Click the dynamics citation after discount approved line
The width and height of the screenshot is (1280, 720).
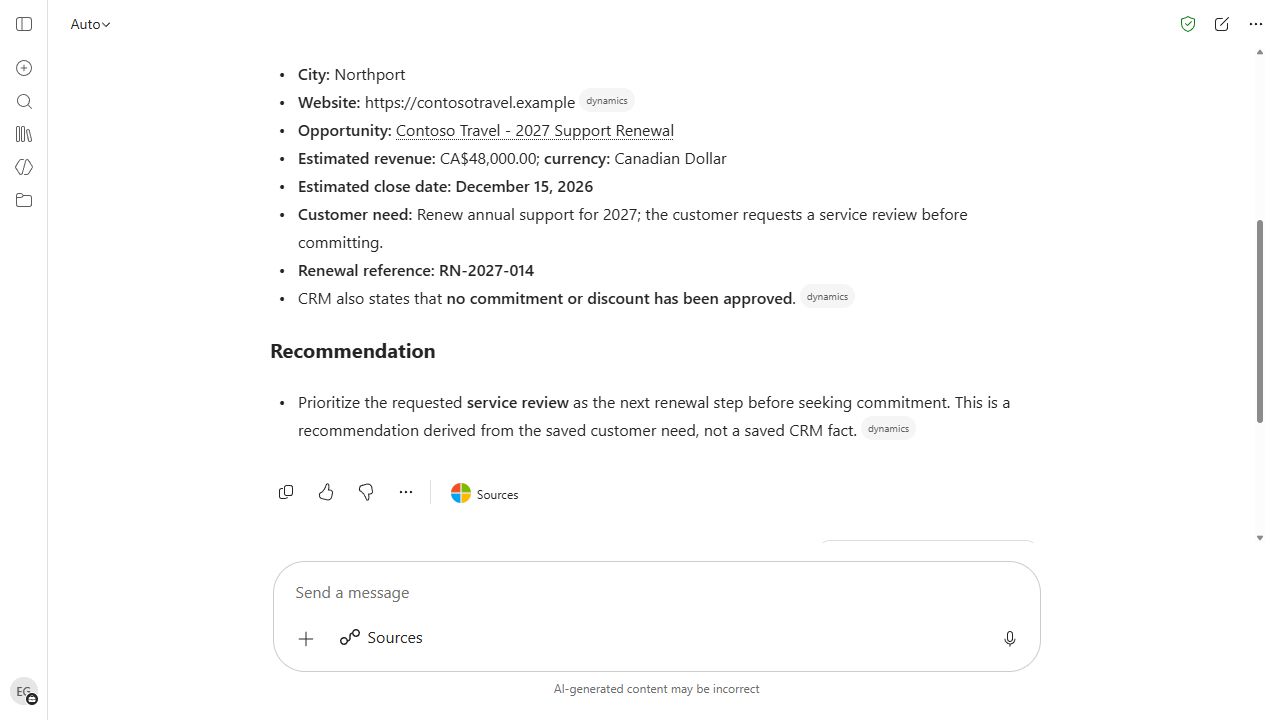click(827, 297)
